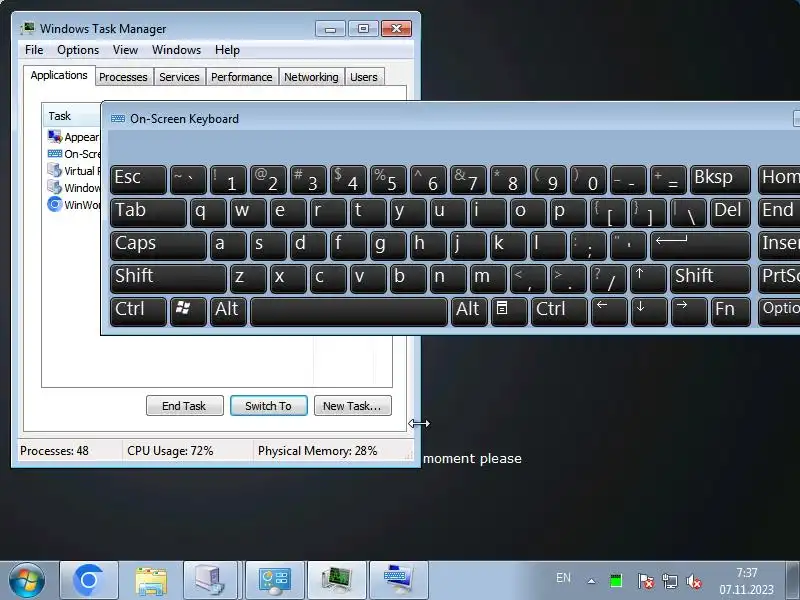This screenshot has height=600, width=800.
Task: Click the Esc key on On-Screen Keyboard
Action: coord(138,180)
